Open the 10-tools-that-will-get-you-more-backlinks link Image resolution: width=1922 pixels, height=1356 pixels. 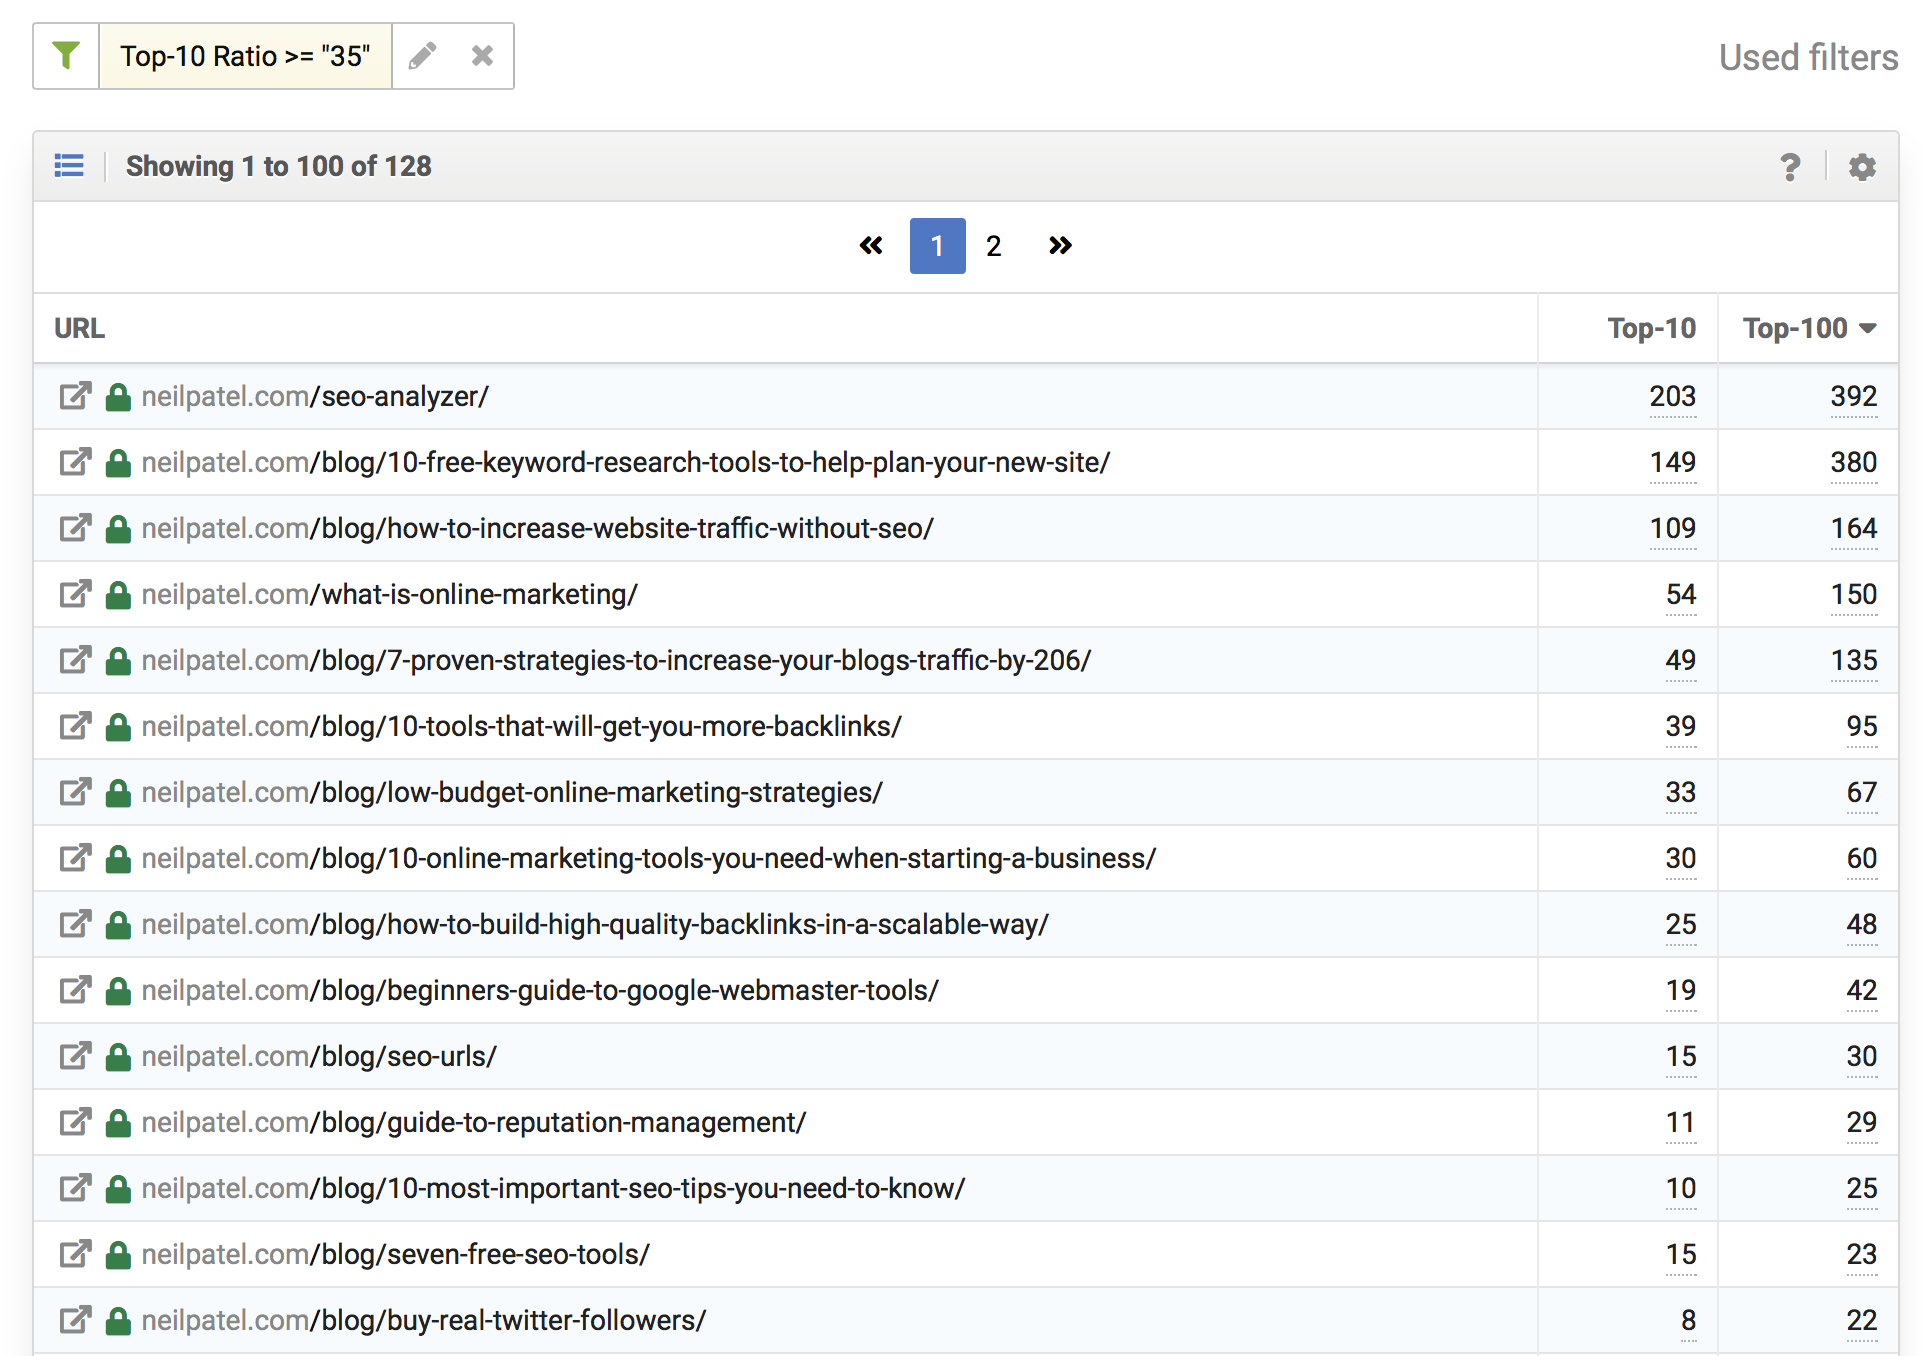coord(521,726)
